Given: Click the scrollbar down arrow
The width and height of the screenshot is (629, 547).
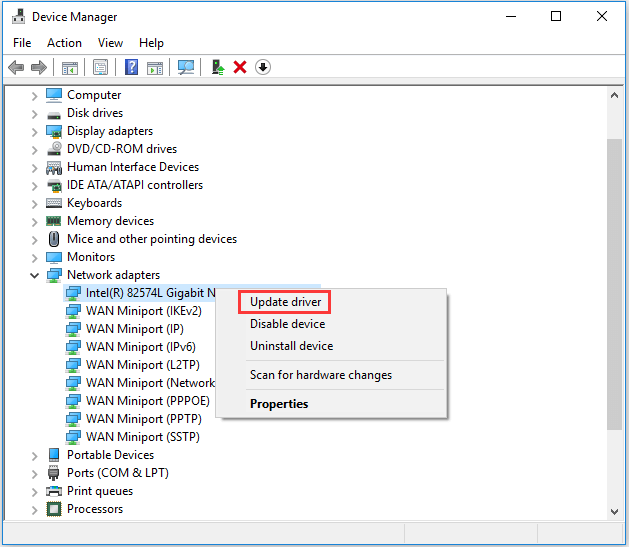Looking at the screenshot, I should [x=614, y=512].
